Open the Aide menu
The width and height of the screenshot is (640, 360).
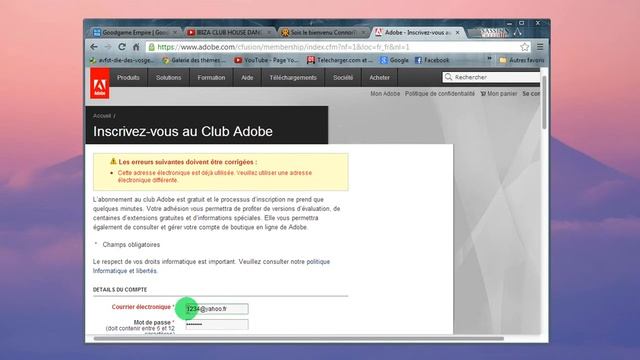pyautogui.click(x=247, y=78)
